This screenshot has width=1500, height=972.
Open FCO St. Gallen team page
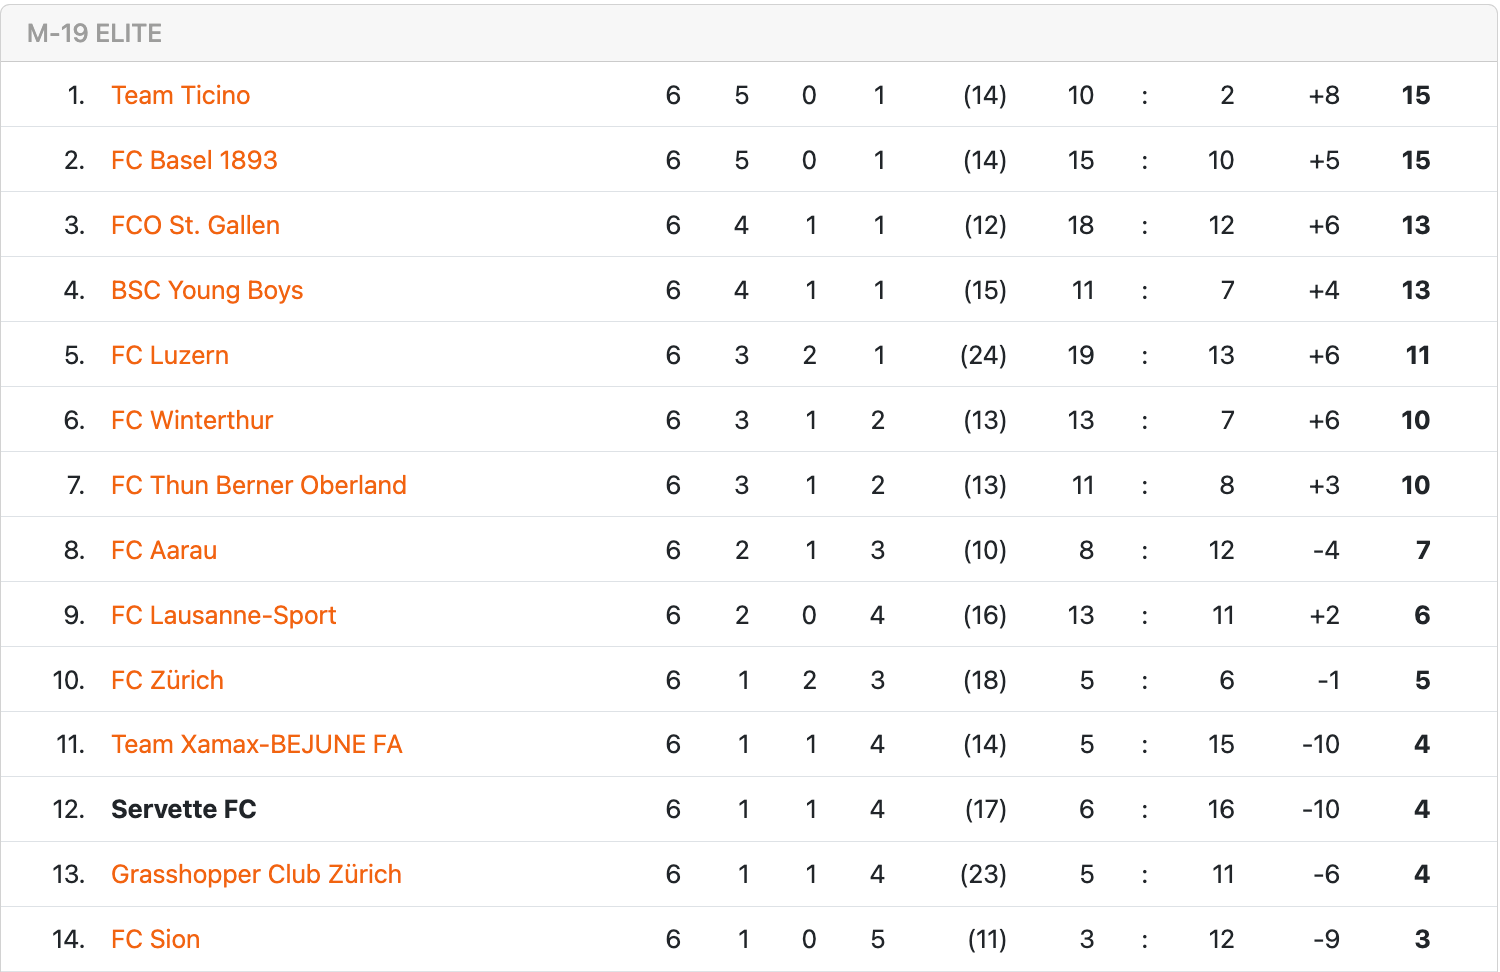[195, 225]
